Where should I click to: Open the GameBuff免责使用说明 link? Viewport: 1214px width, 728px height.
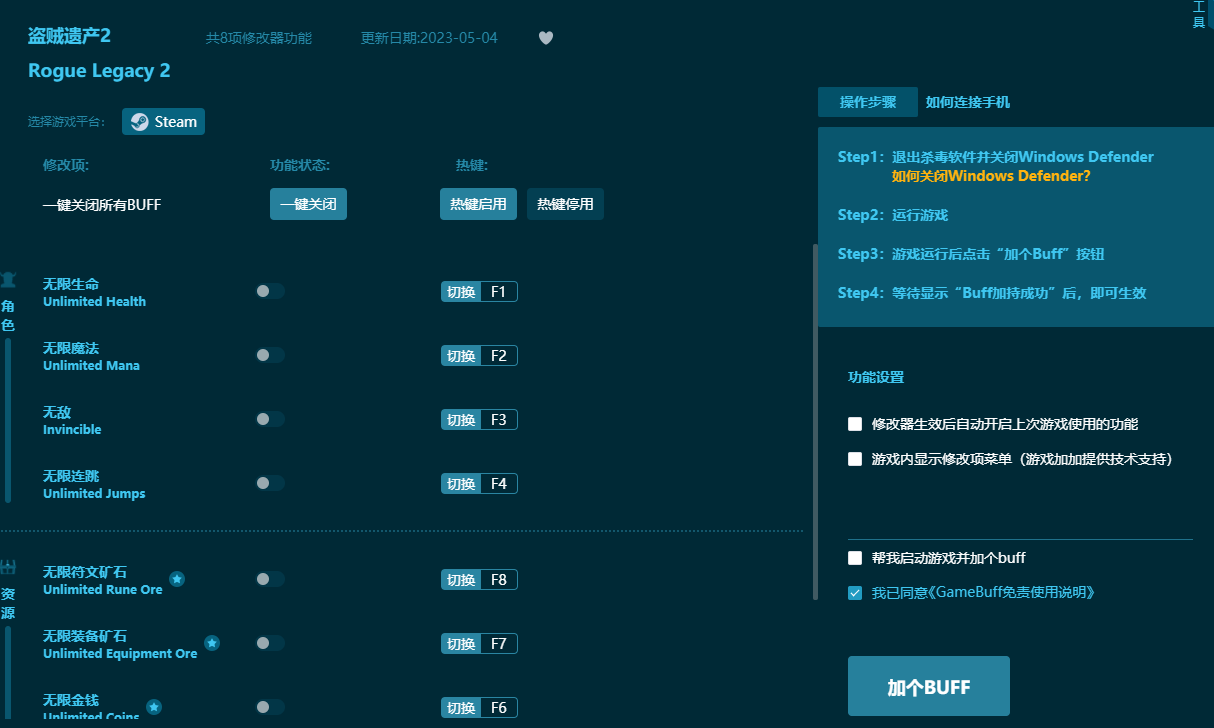click(1013, 593)
